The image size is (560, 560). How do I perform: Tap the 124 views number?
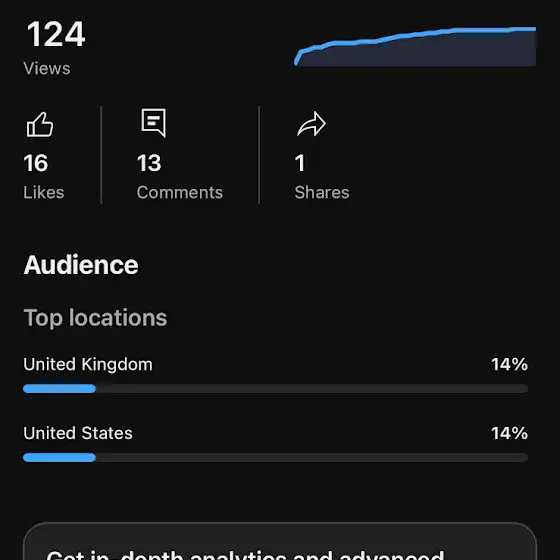pyautogui.click(x=56, y=34)
